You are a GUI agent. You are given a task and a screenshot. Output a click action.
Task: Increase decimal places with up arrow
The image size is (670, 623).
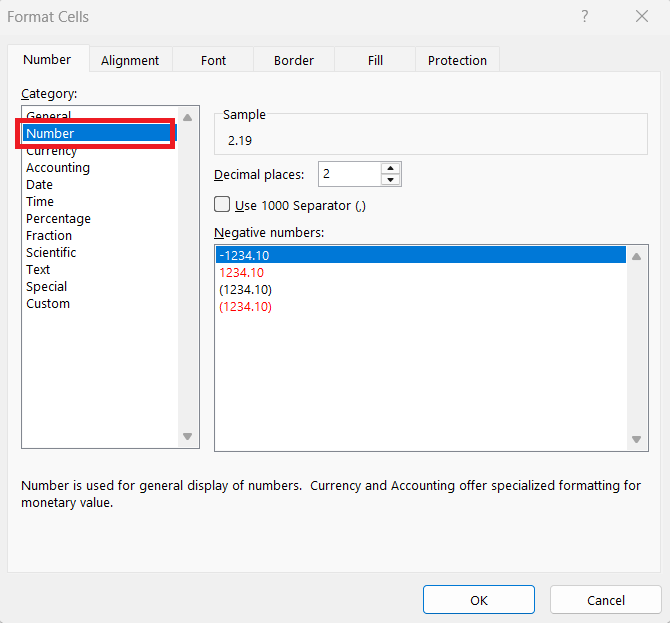pyautogui.click(x=390, y=168)
